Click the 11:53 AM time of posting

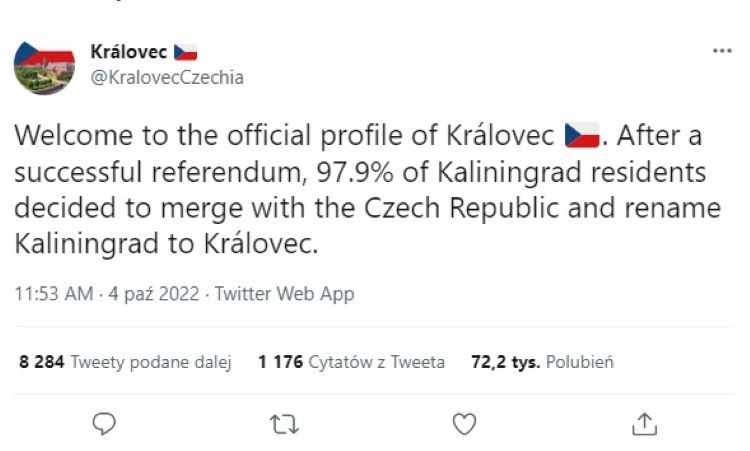click(53, 295)
